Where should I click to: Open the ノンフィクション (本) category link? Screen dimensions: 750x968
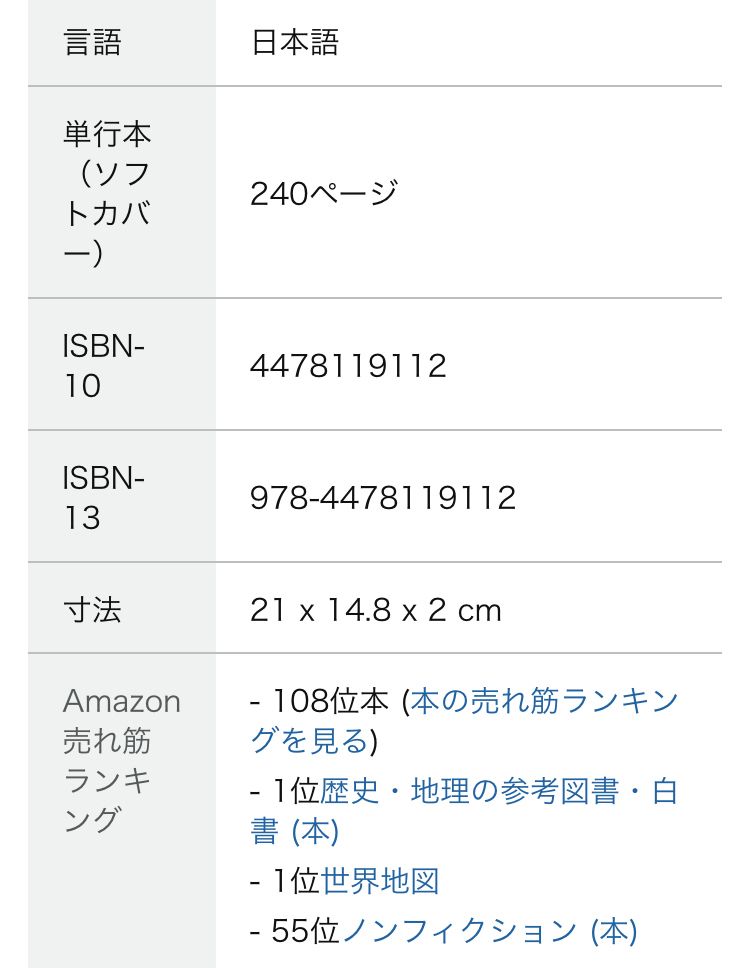pos(489,930)
